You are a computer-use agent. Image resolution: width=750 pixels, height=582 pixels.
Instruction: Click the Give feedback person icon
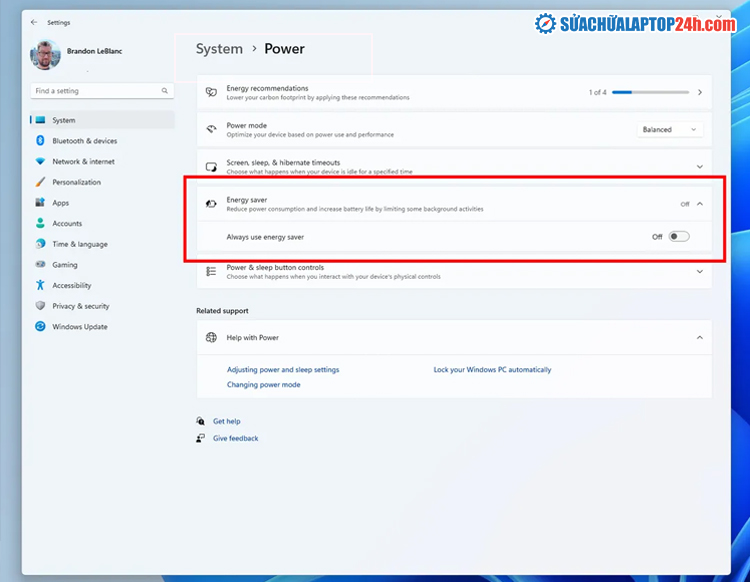(200, 438)
